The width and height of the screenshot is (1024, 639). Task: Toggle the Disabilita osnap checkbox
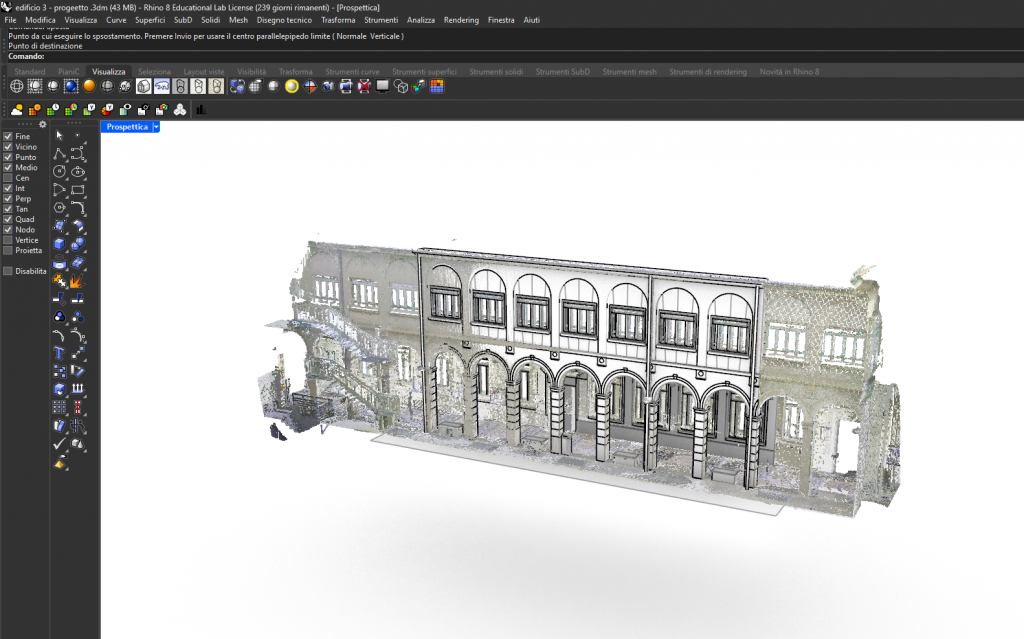pos(8,271)
